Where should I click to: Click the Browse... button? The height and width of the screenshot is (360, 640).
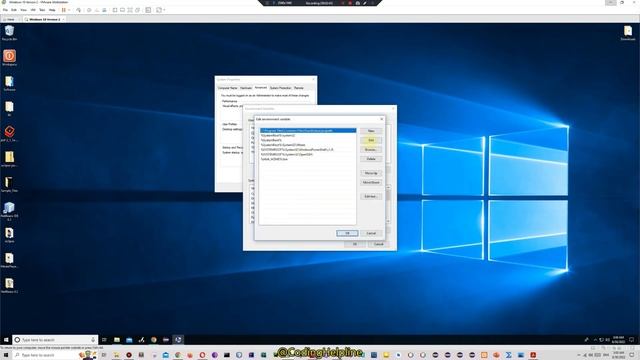click(371, 150)
